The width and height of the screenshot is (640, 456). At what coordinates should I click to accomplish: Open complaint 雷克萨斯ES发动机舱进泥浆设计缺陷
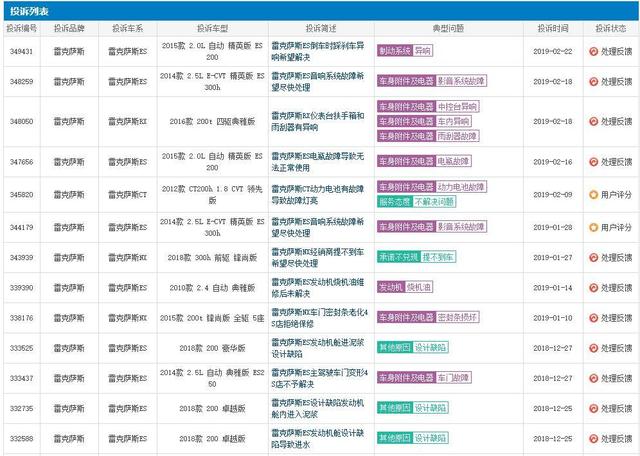click(318, 348)
